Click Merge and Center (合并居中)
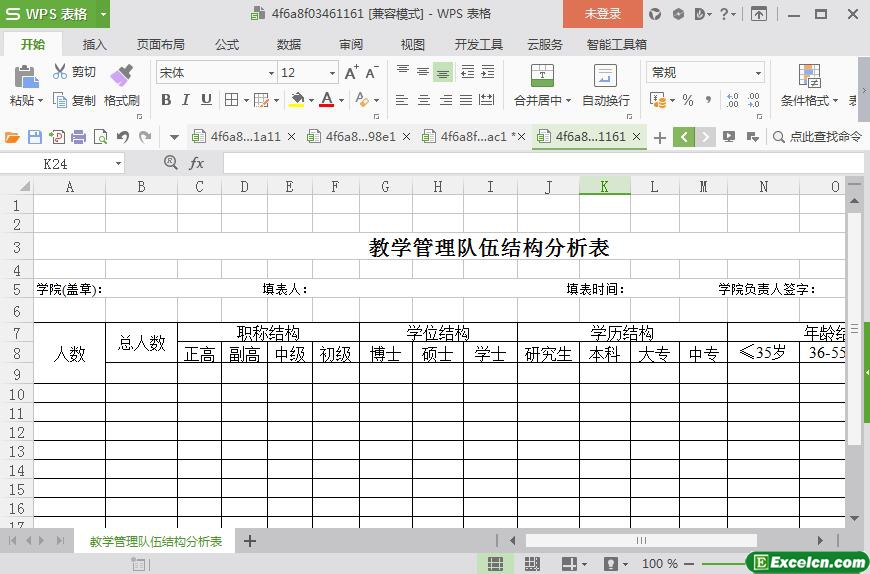The image size is (870, 574). pyautogui.click(x=542, y=85)
